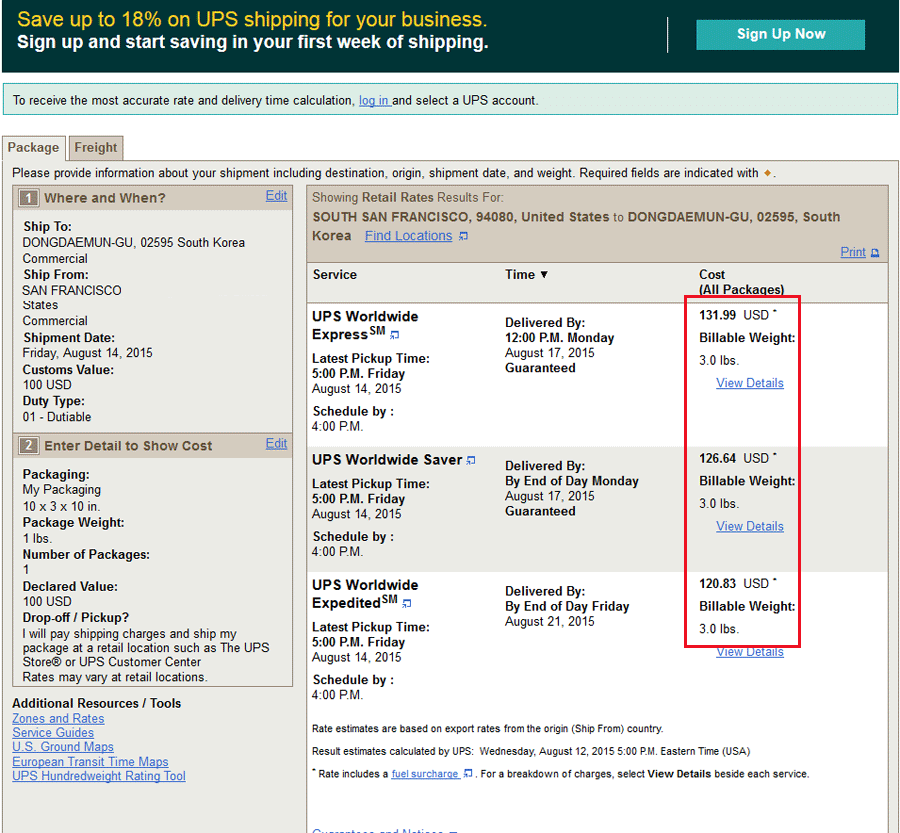Click the By End of Day Friday text
The image size is (900, 833).
tap(567, 607)
